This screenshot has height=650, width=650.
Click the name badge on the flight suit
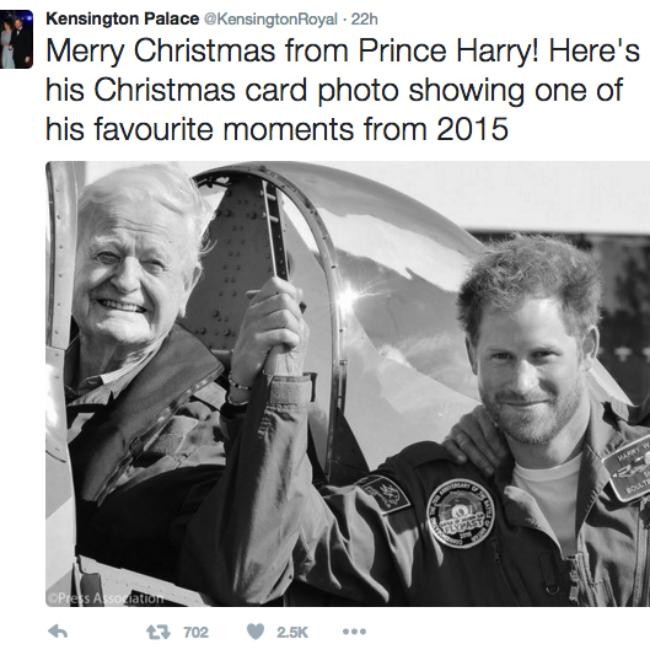click(628, 467)
